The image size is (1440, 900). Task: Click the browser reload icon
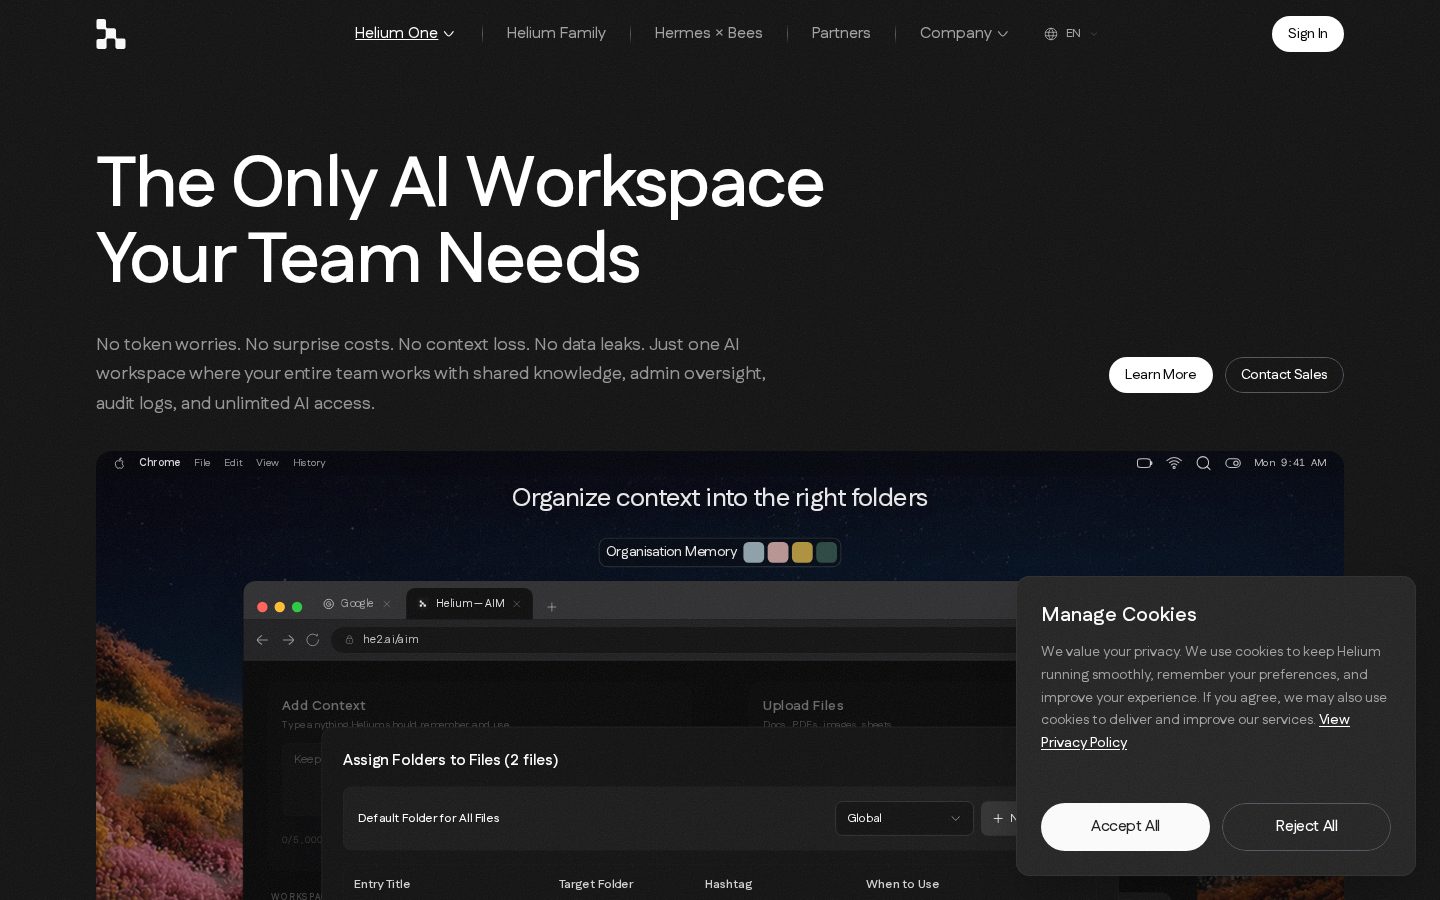(x=313, y=640)
